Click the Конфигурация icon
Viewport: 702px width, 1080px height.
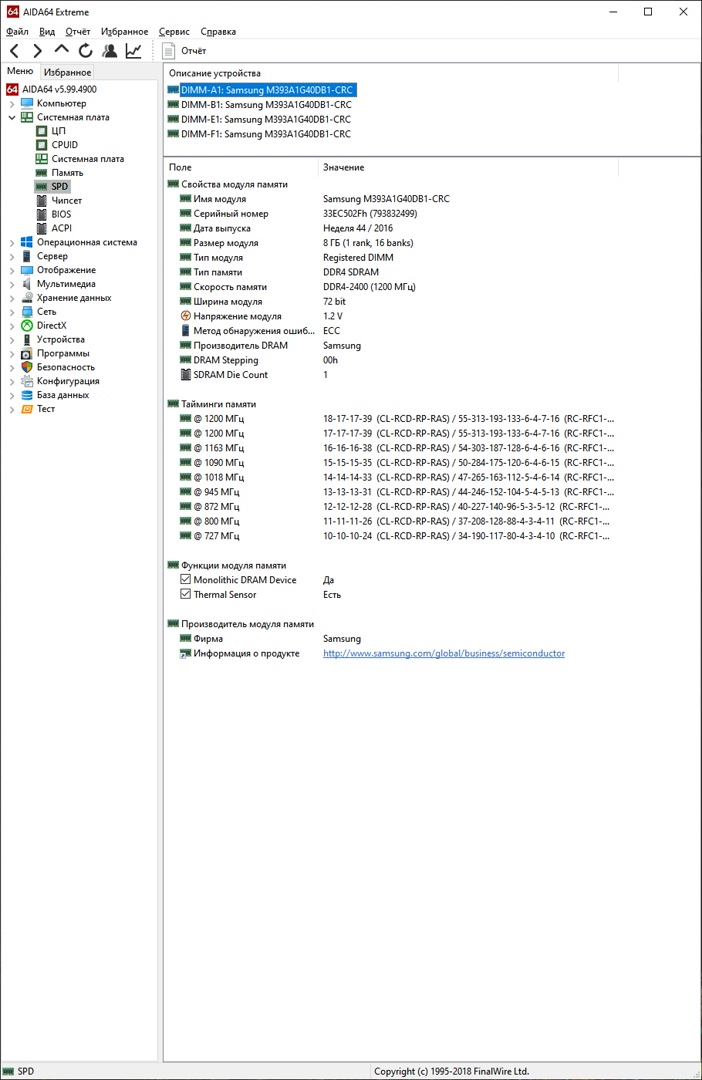tap(27, 381)
